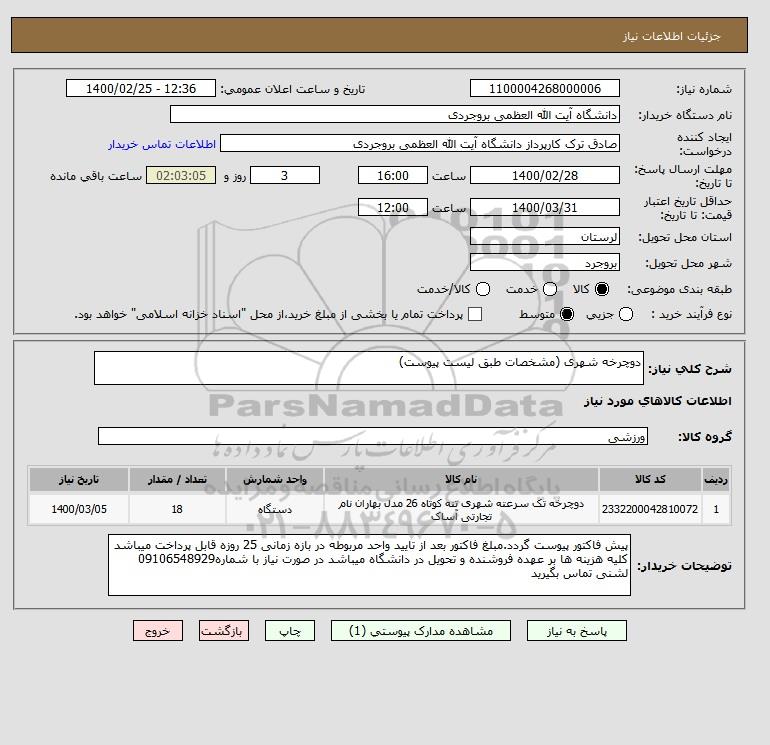
Task: Click the product name cell دوچرخه تک سرعته
Action: pos(461,509)
